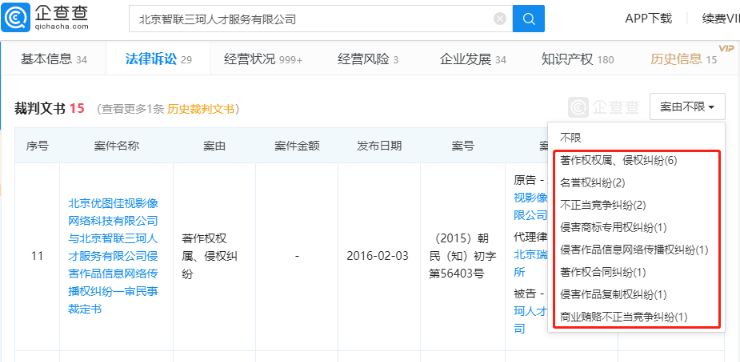Select 不正当竞争纠纷(2) option
Viewport: 740px width, 362px height.
coord(603,205)
